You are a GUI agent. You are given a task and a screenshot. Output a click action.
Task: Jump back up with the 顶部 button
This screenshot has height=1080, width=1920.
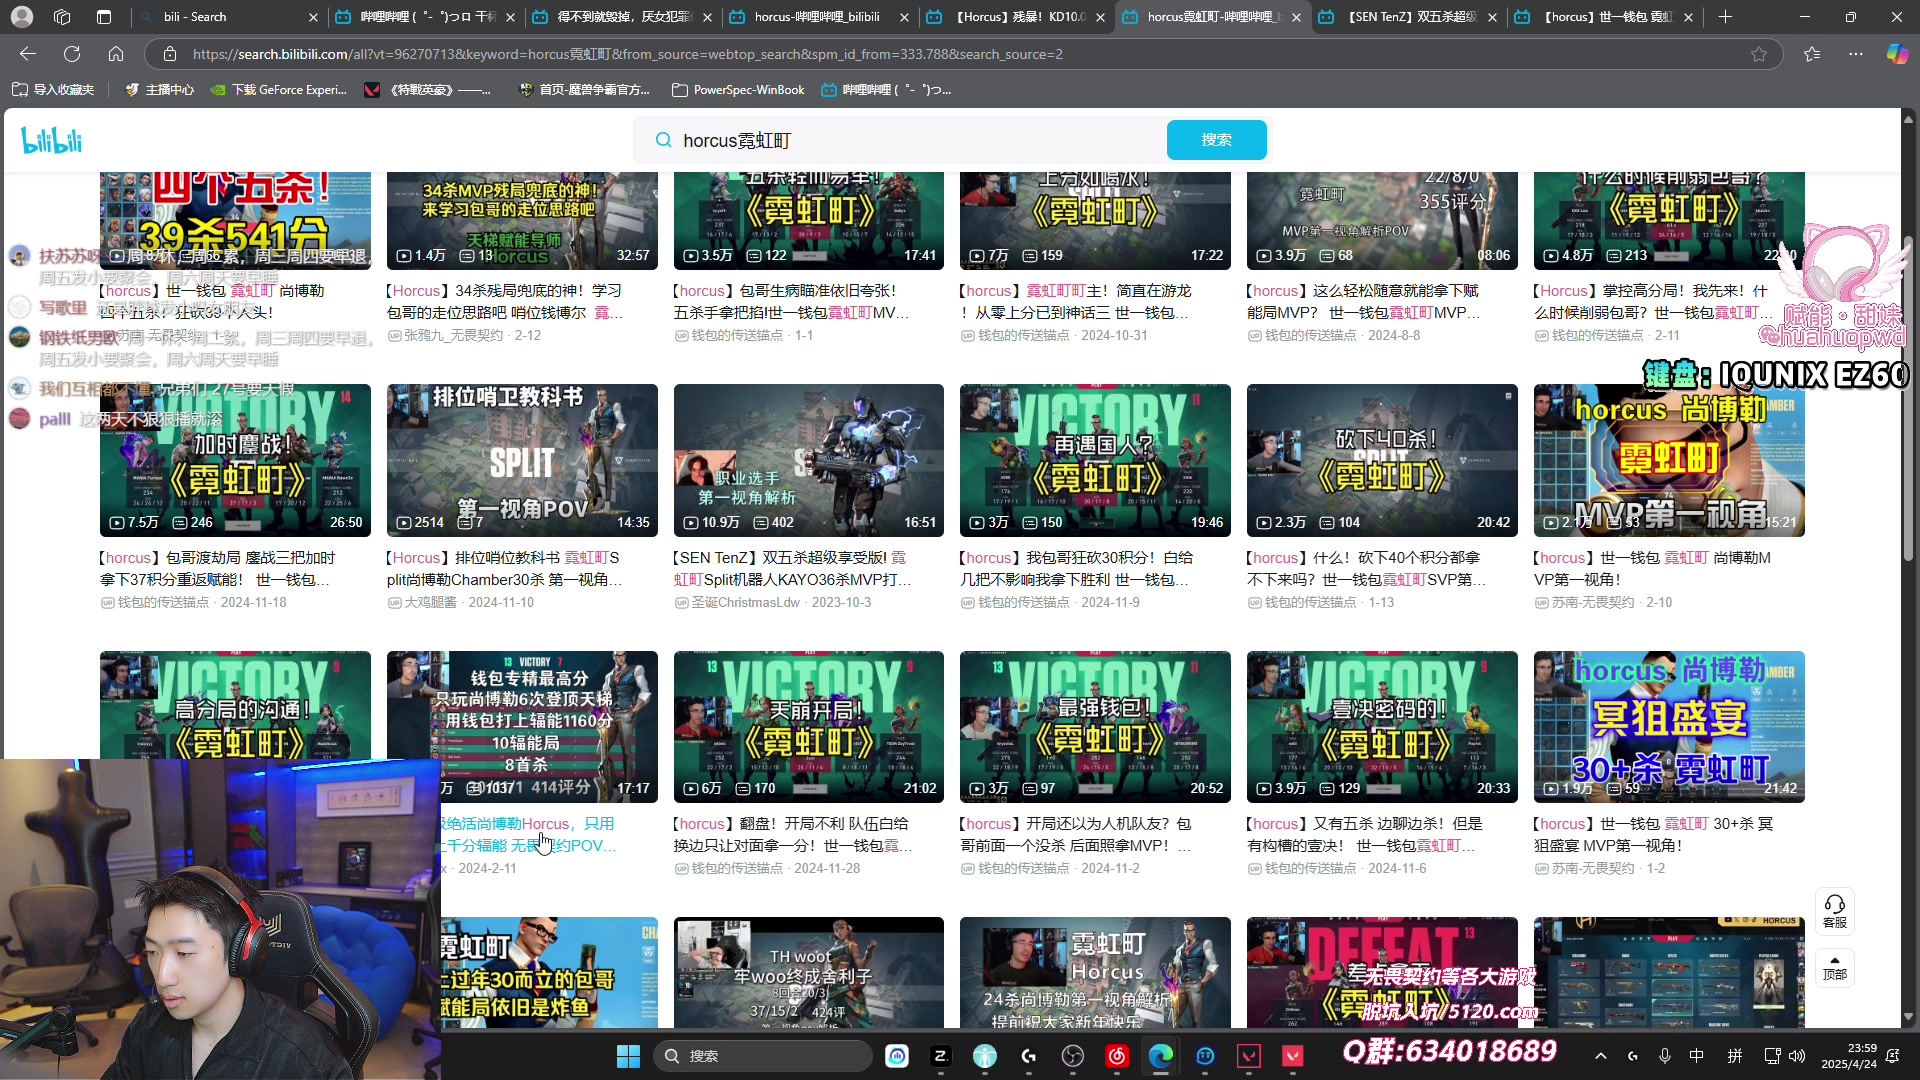point(1835,968)
